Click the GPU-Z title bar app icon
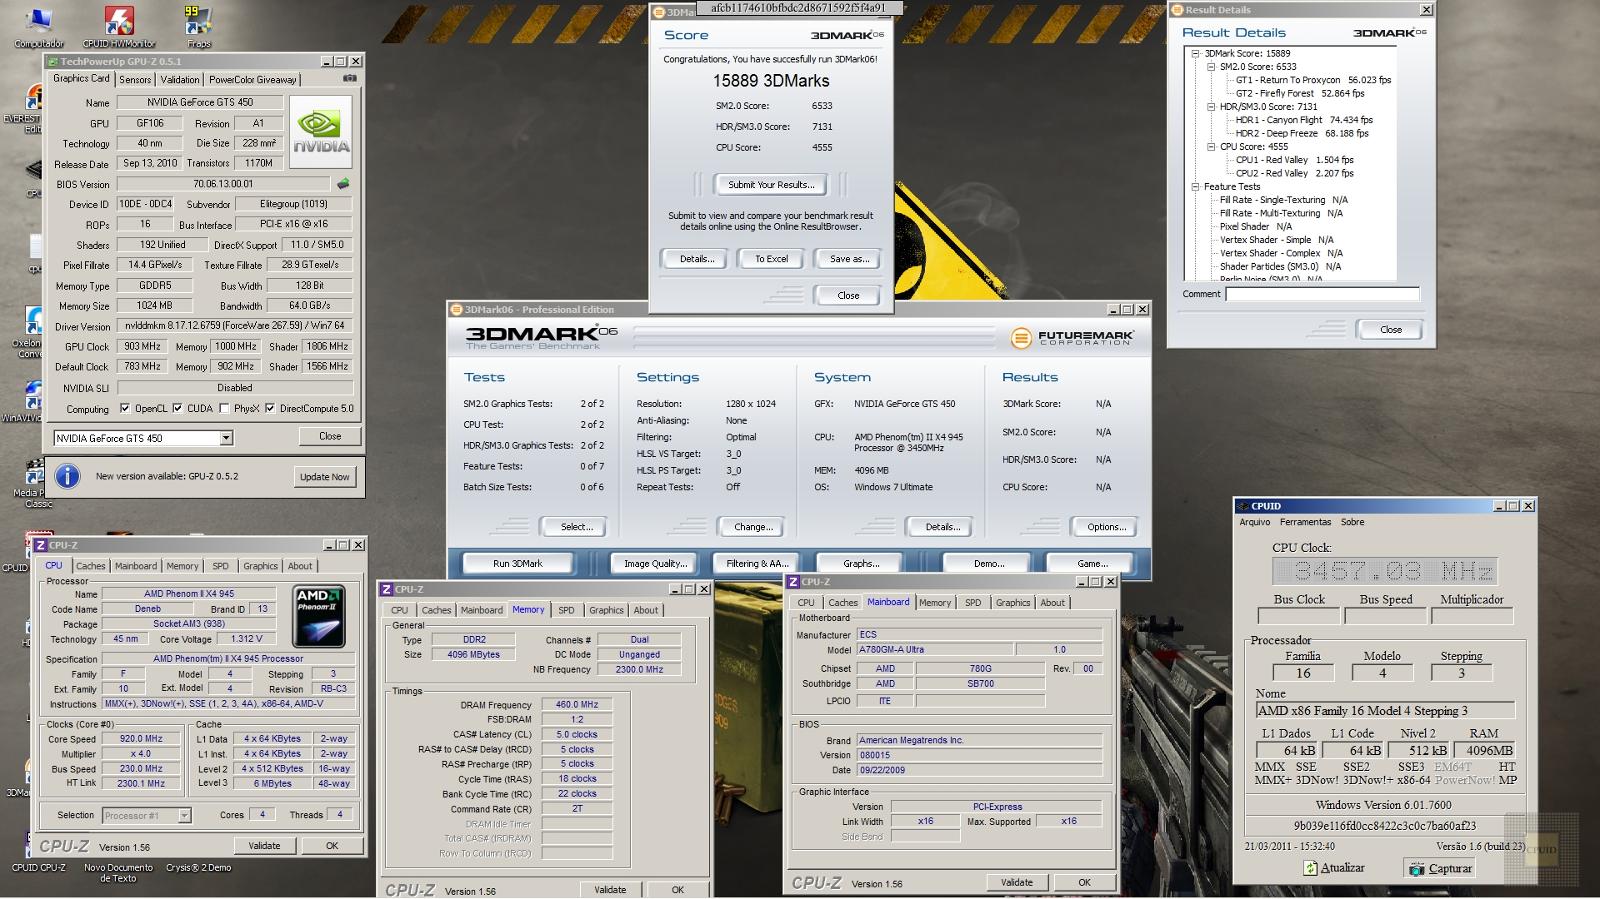Image resolution: width=1600 pixels, height=899 pixels. coord(51,61)
